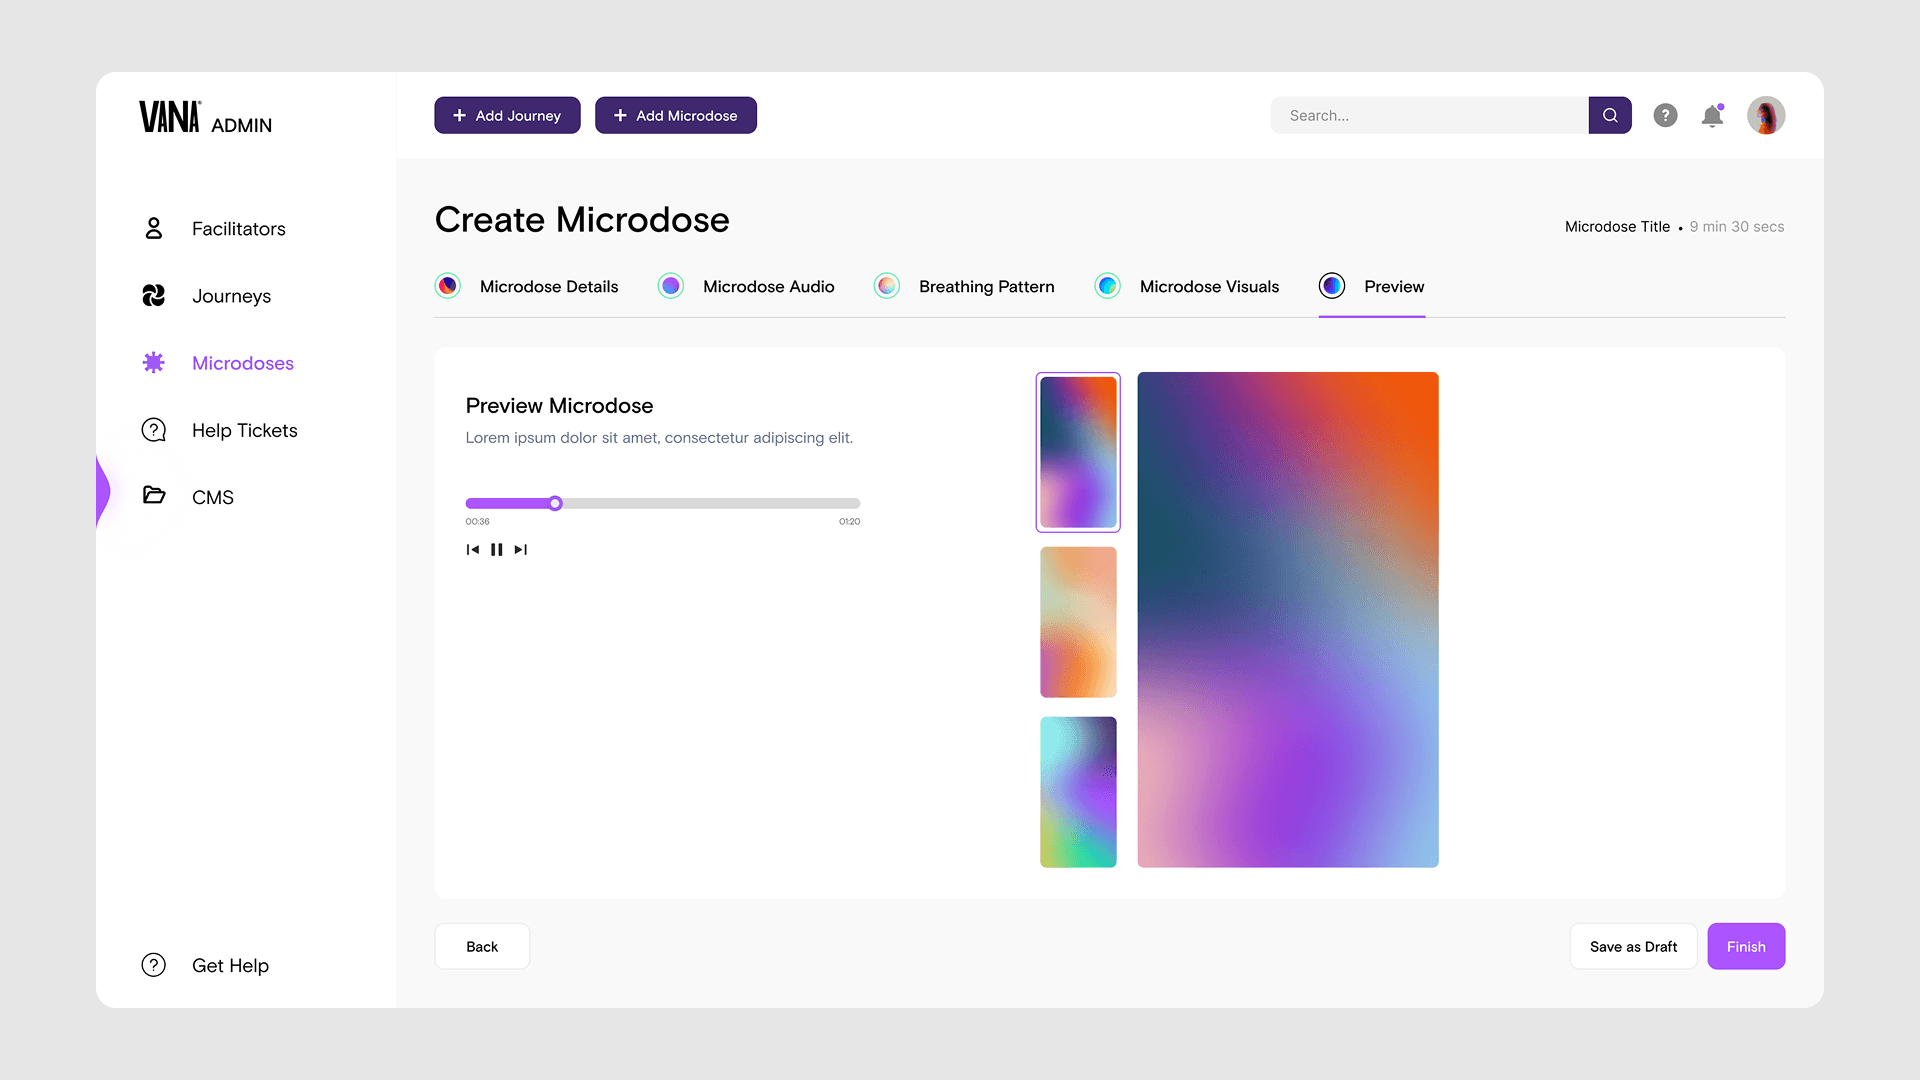The height and width of the screenshot is (1080, 1920).
Task: Switch to Microdose Details step
Action: (548, 286)
